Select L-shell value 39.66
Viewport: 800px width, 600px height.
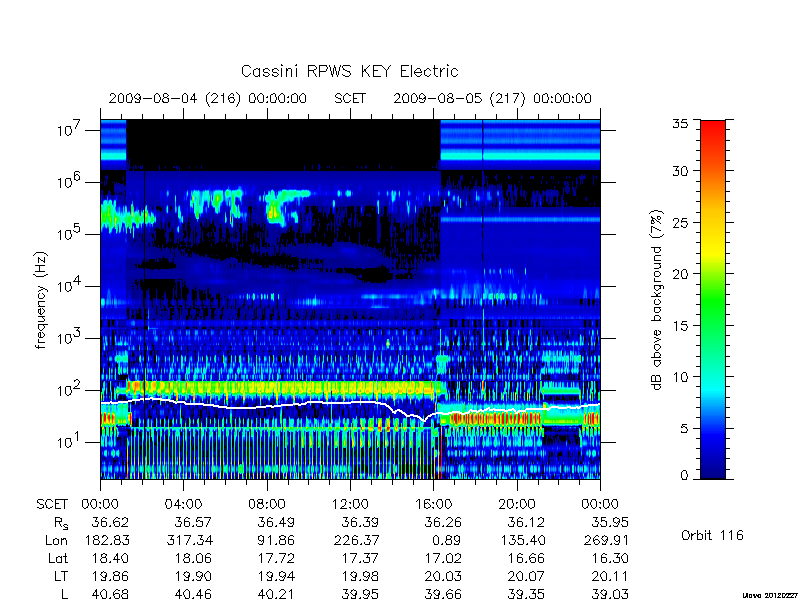(x=443, y=594)
